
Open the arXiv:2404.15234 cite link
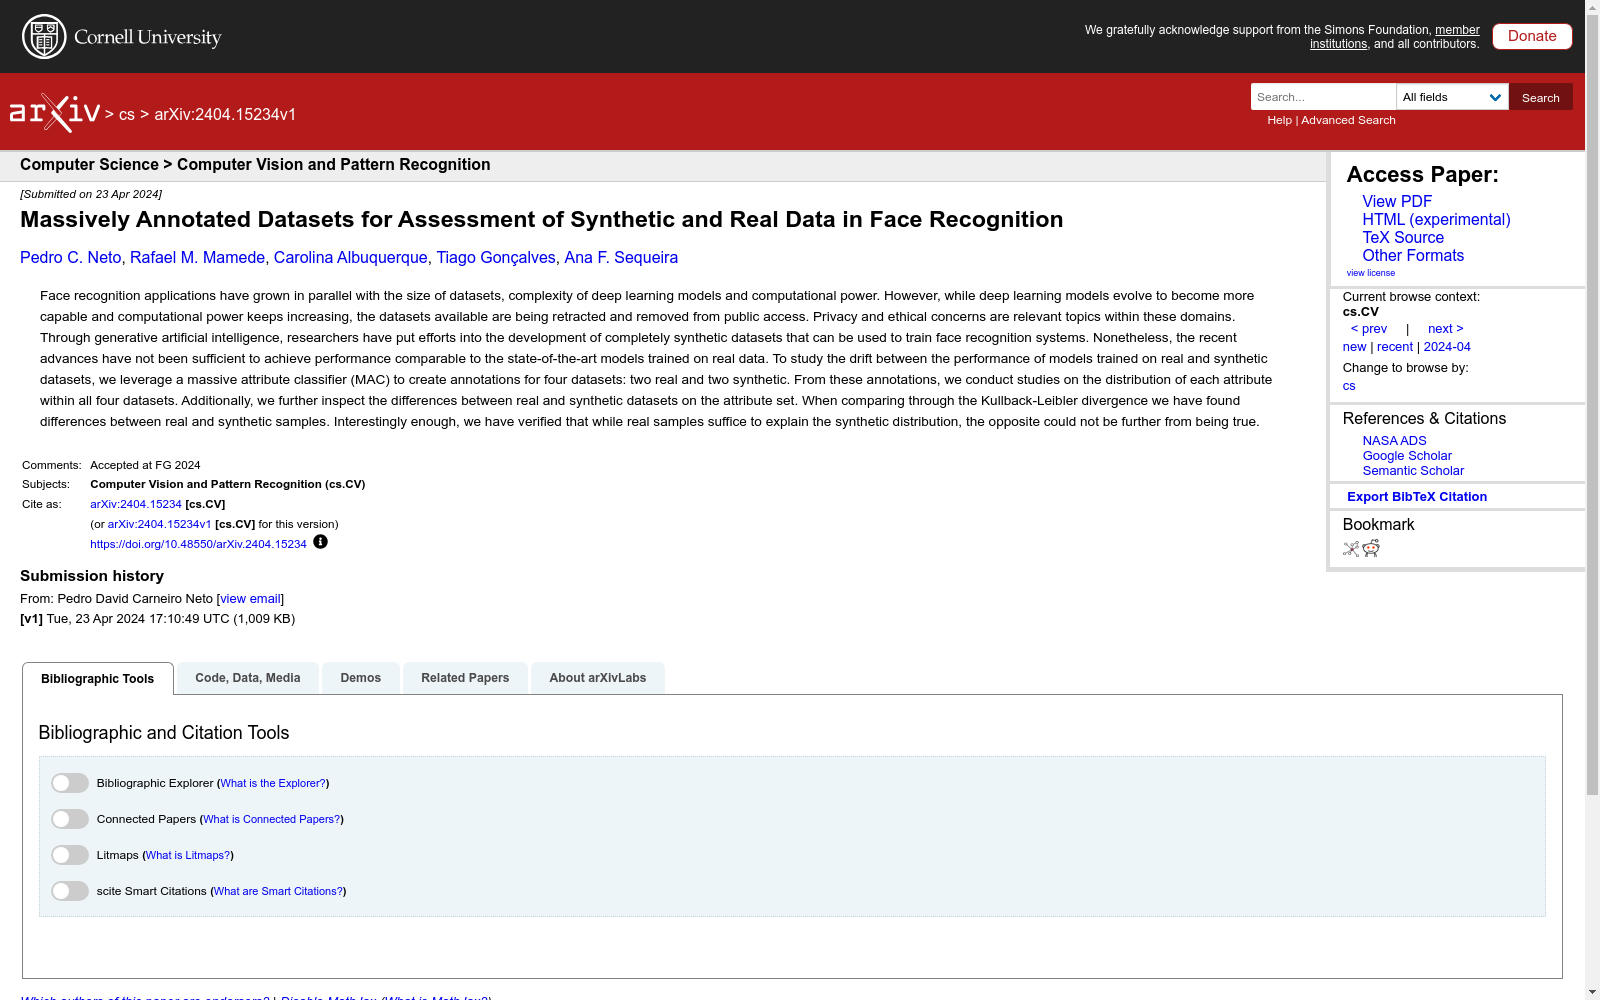click(x=136, y=505)
